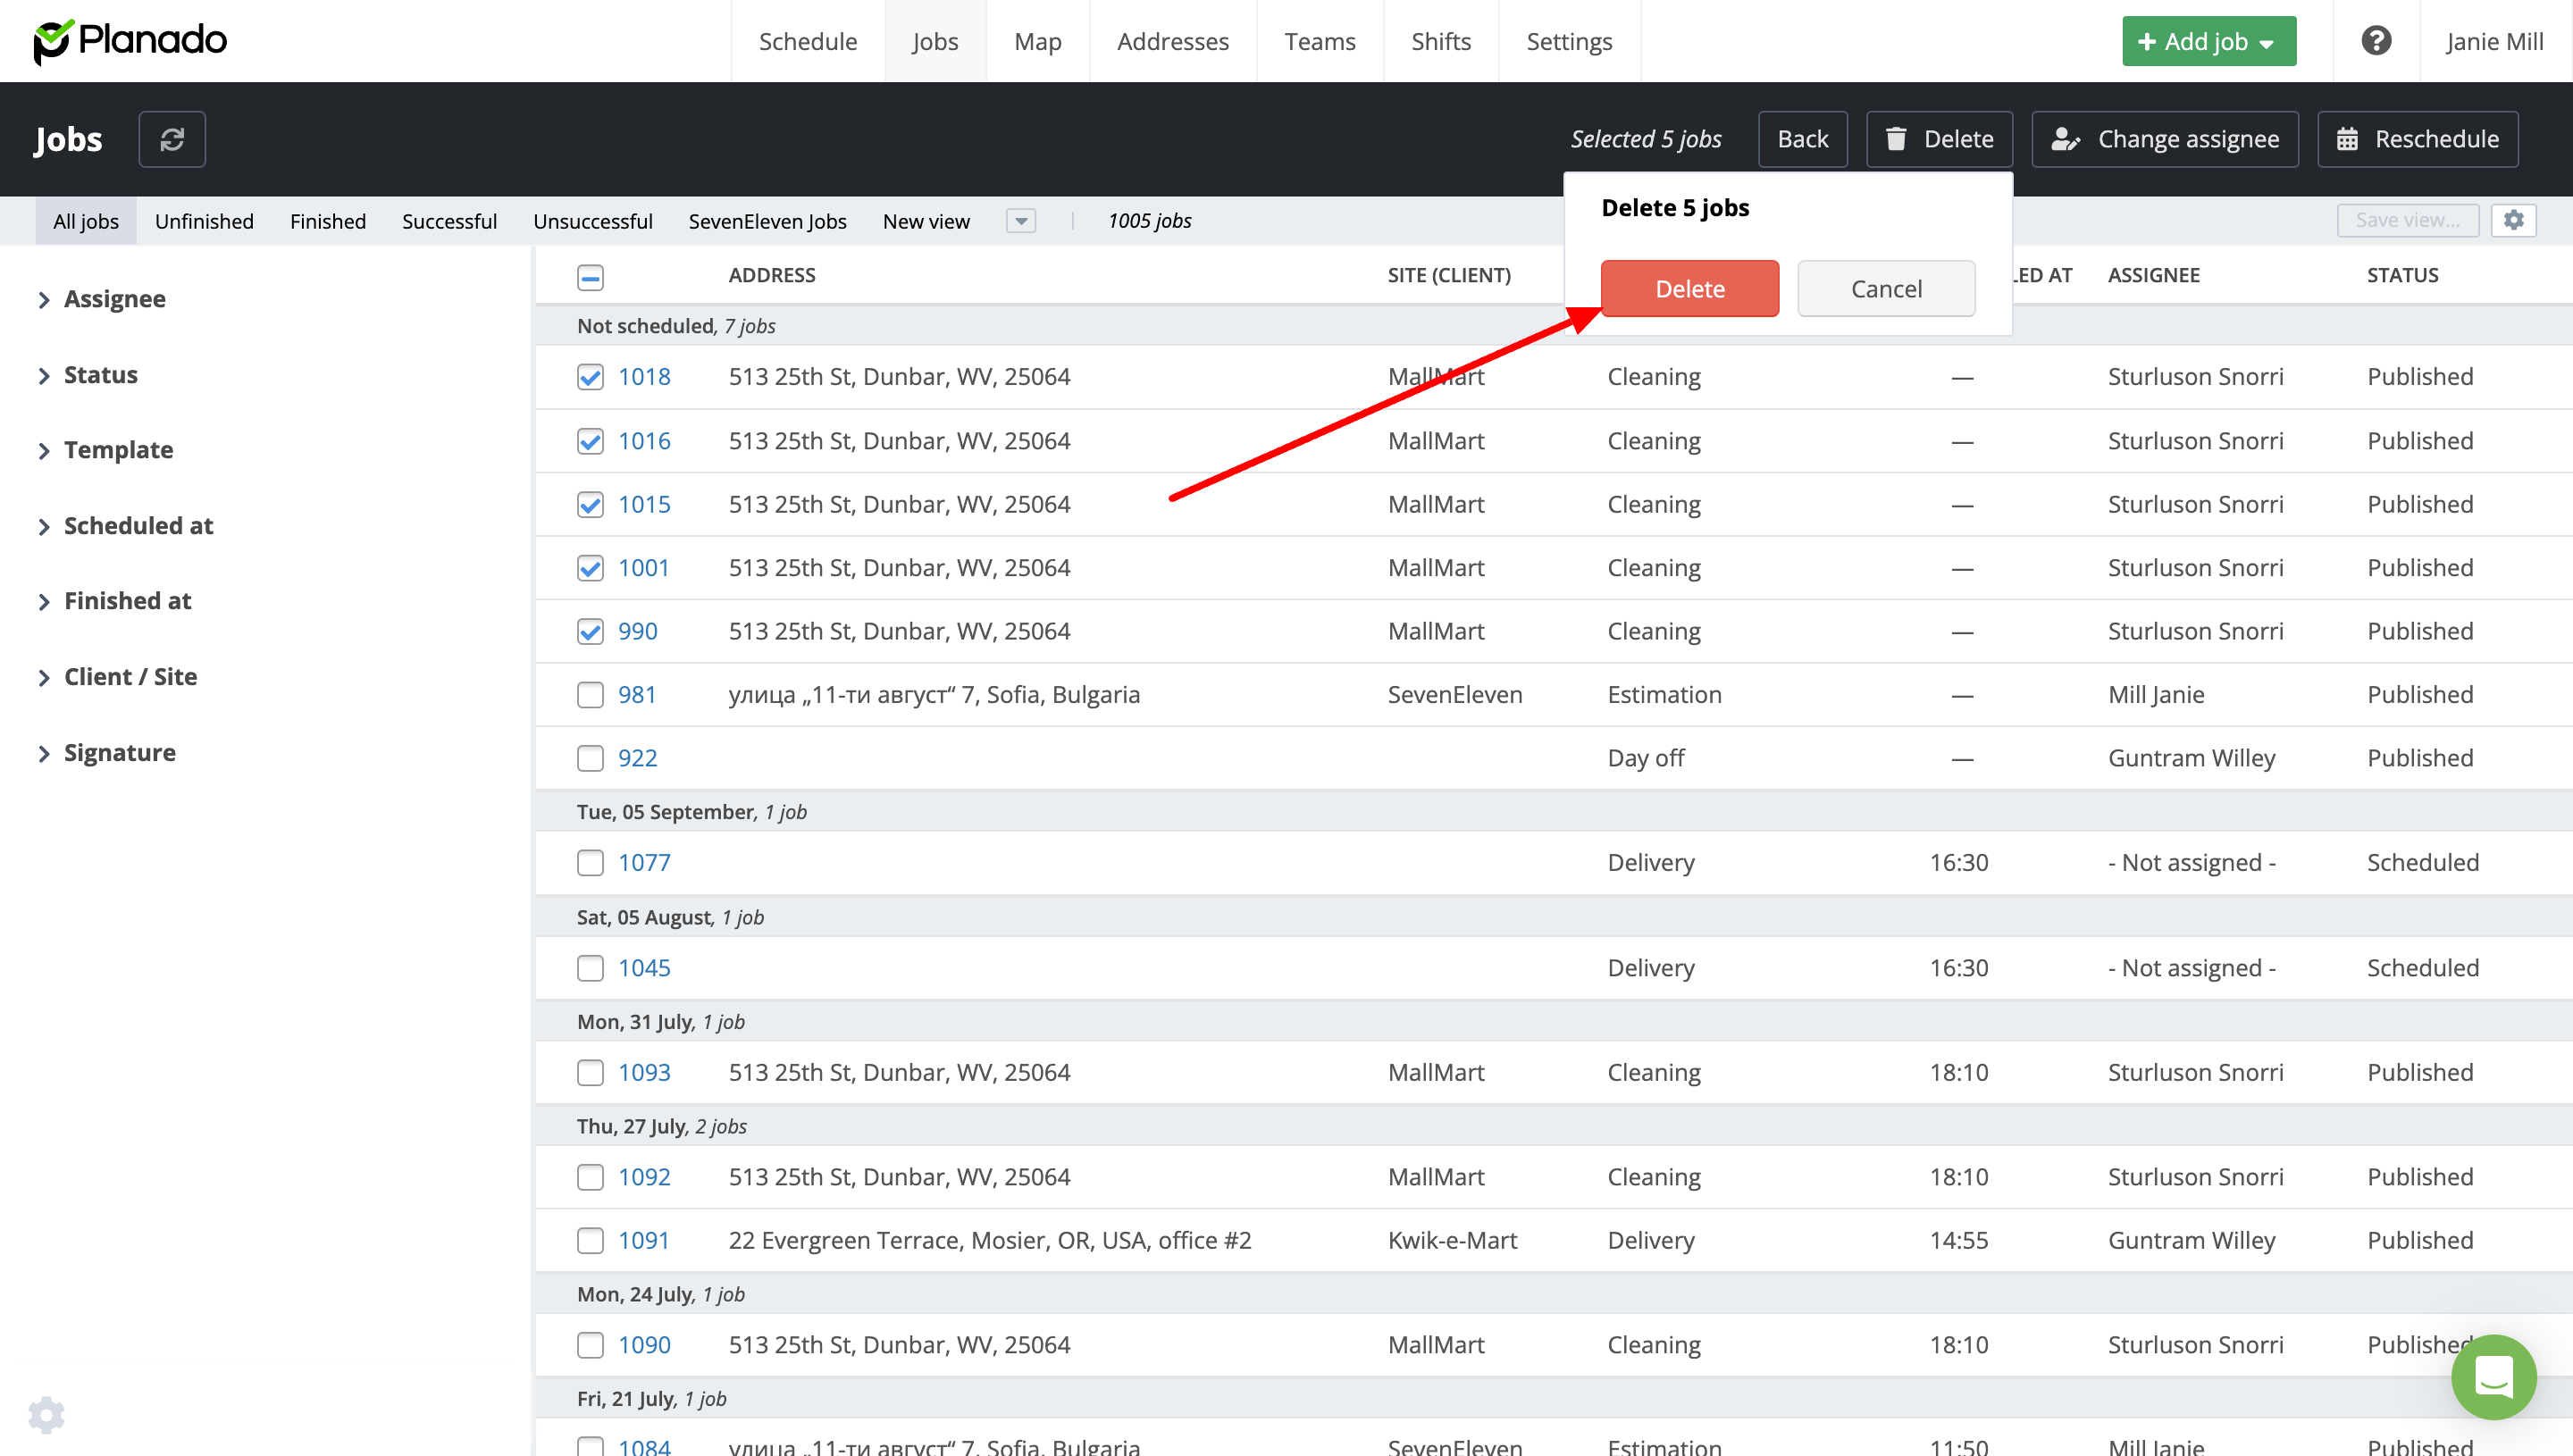
Task: Click Change assignee button
Action: click(x=2165, y=139)
